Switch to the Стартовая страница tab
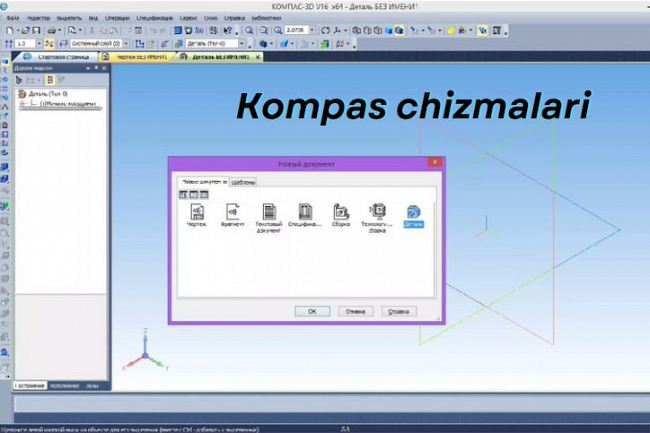The height and width of the screenshot is (433, 650). click(x=58, y=57)
